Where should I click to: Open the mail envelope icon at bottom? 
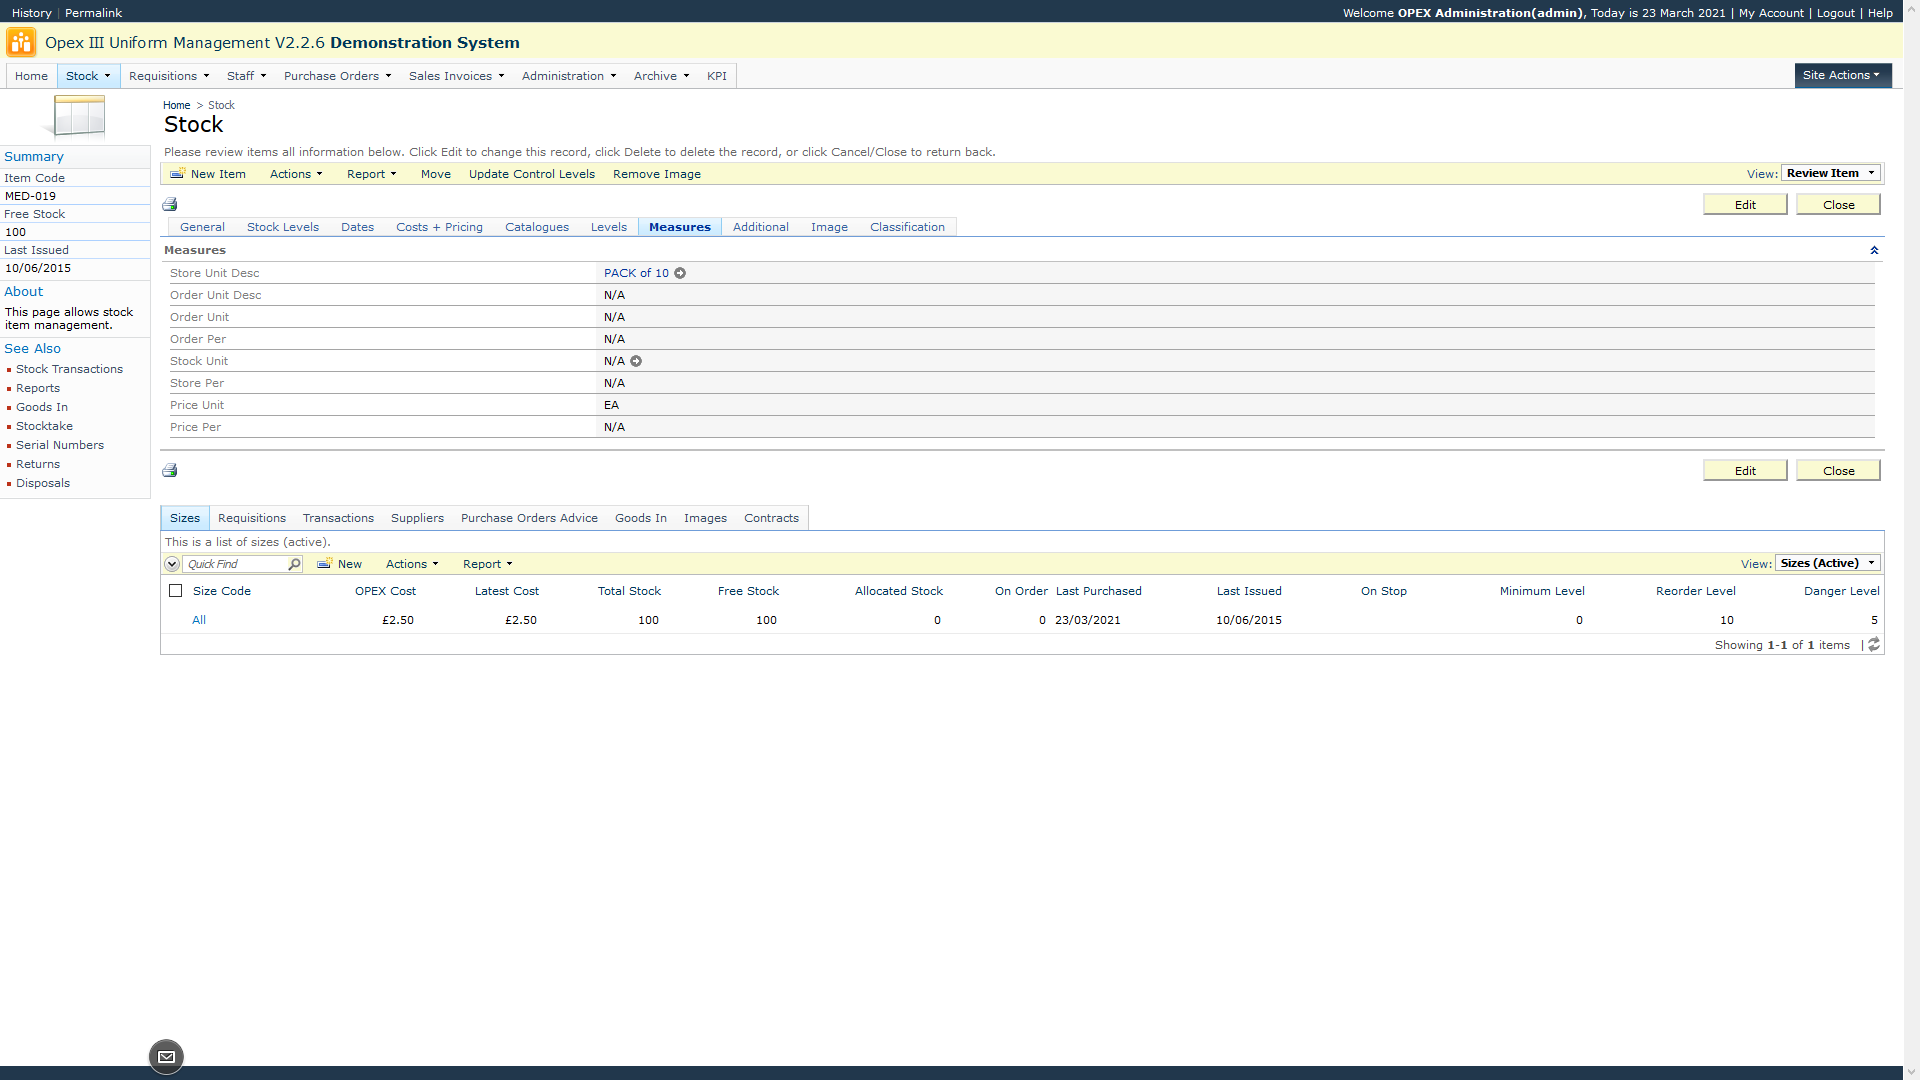point(166,1057)
